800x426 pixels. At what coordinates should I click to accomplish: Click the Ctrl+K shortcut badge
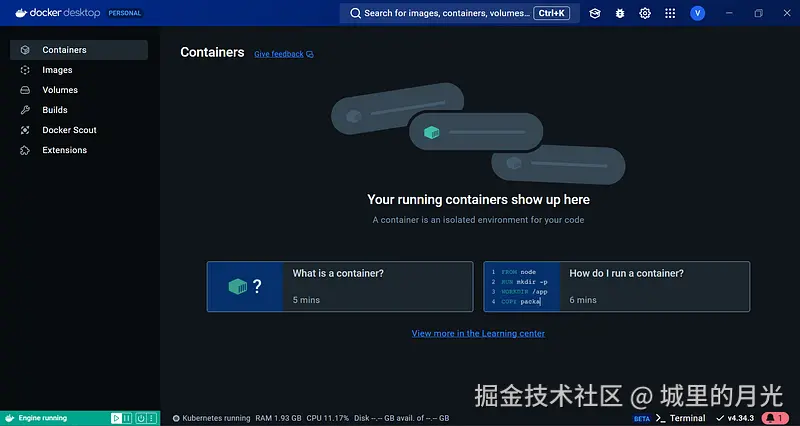point(552,13)
